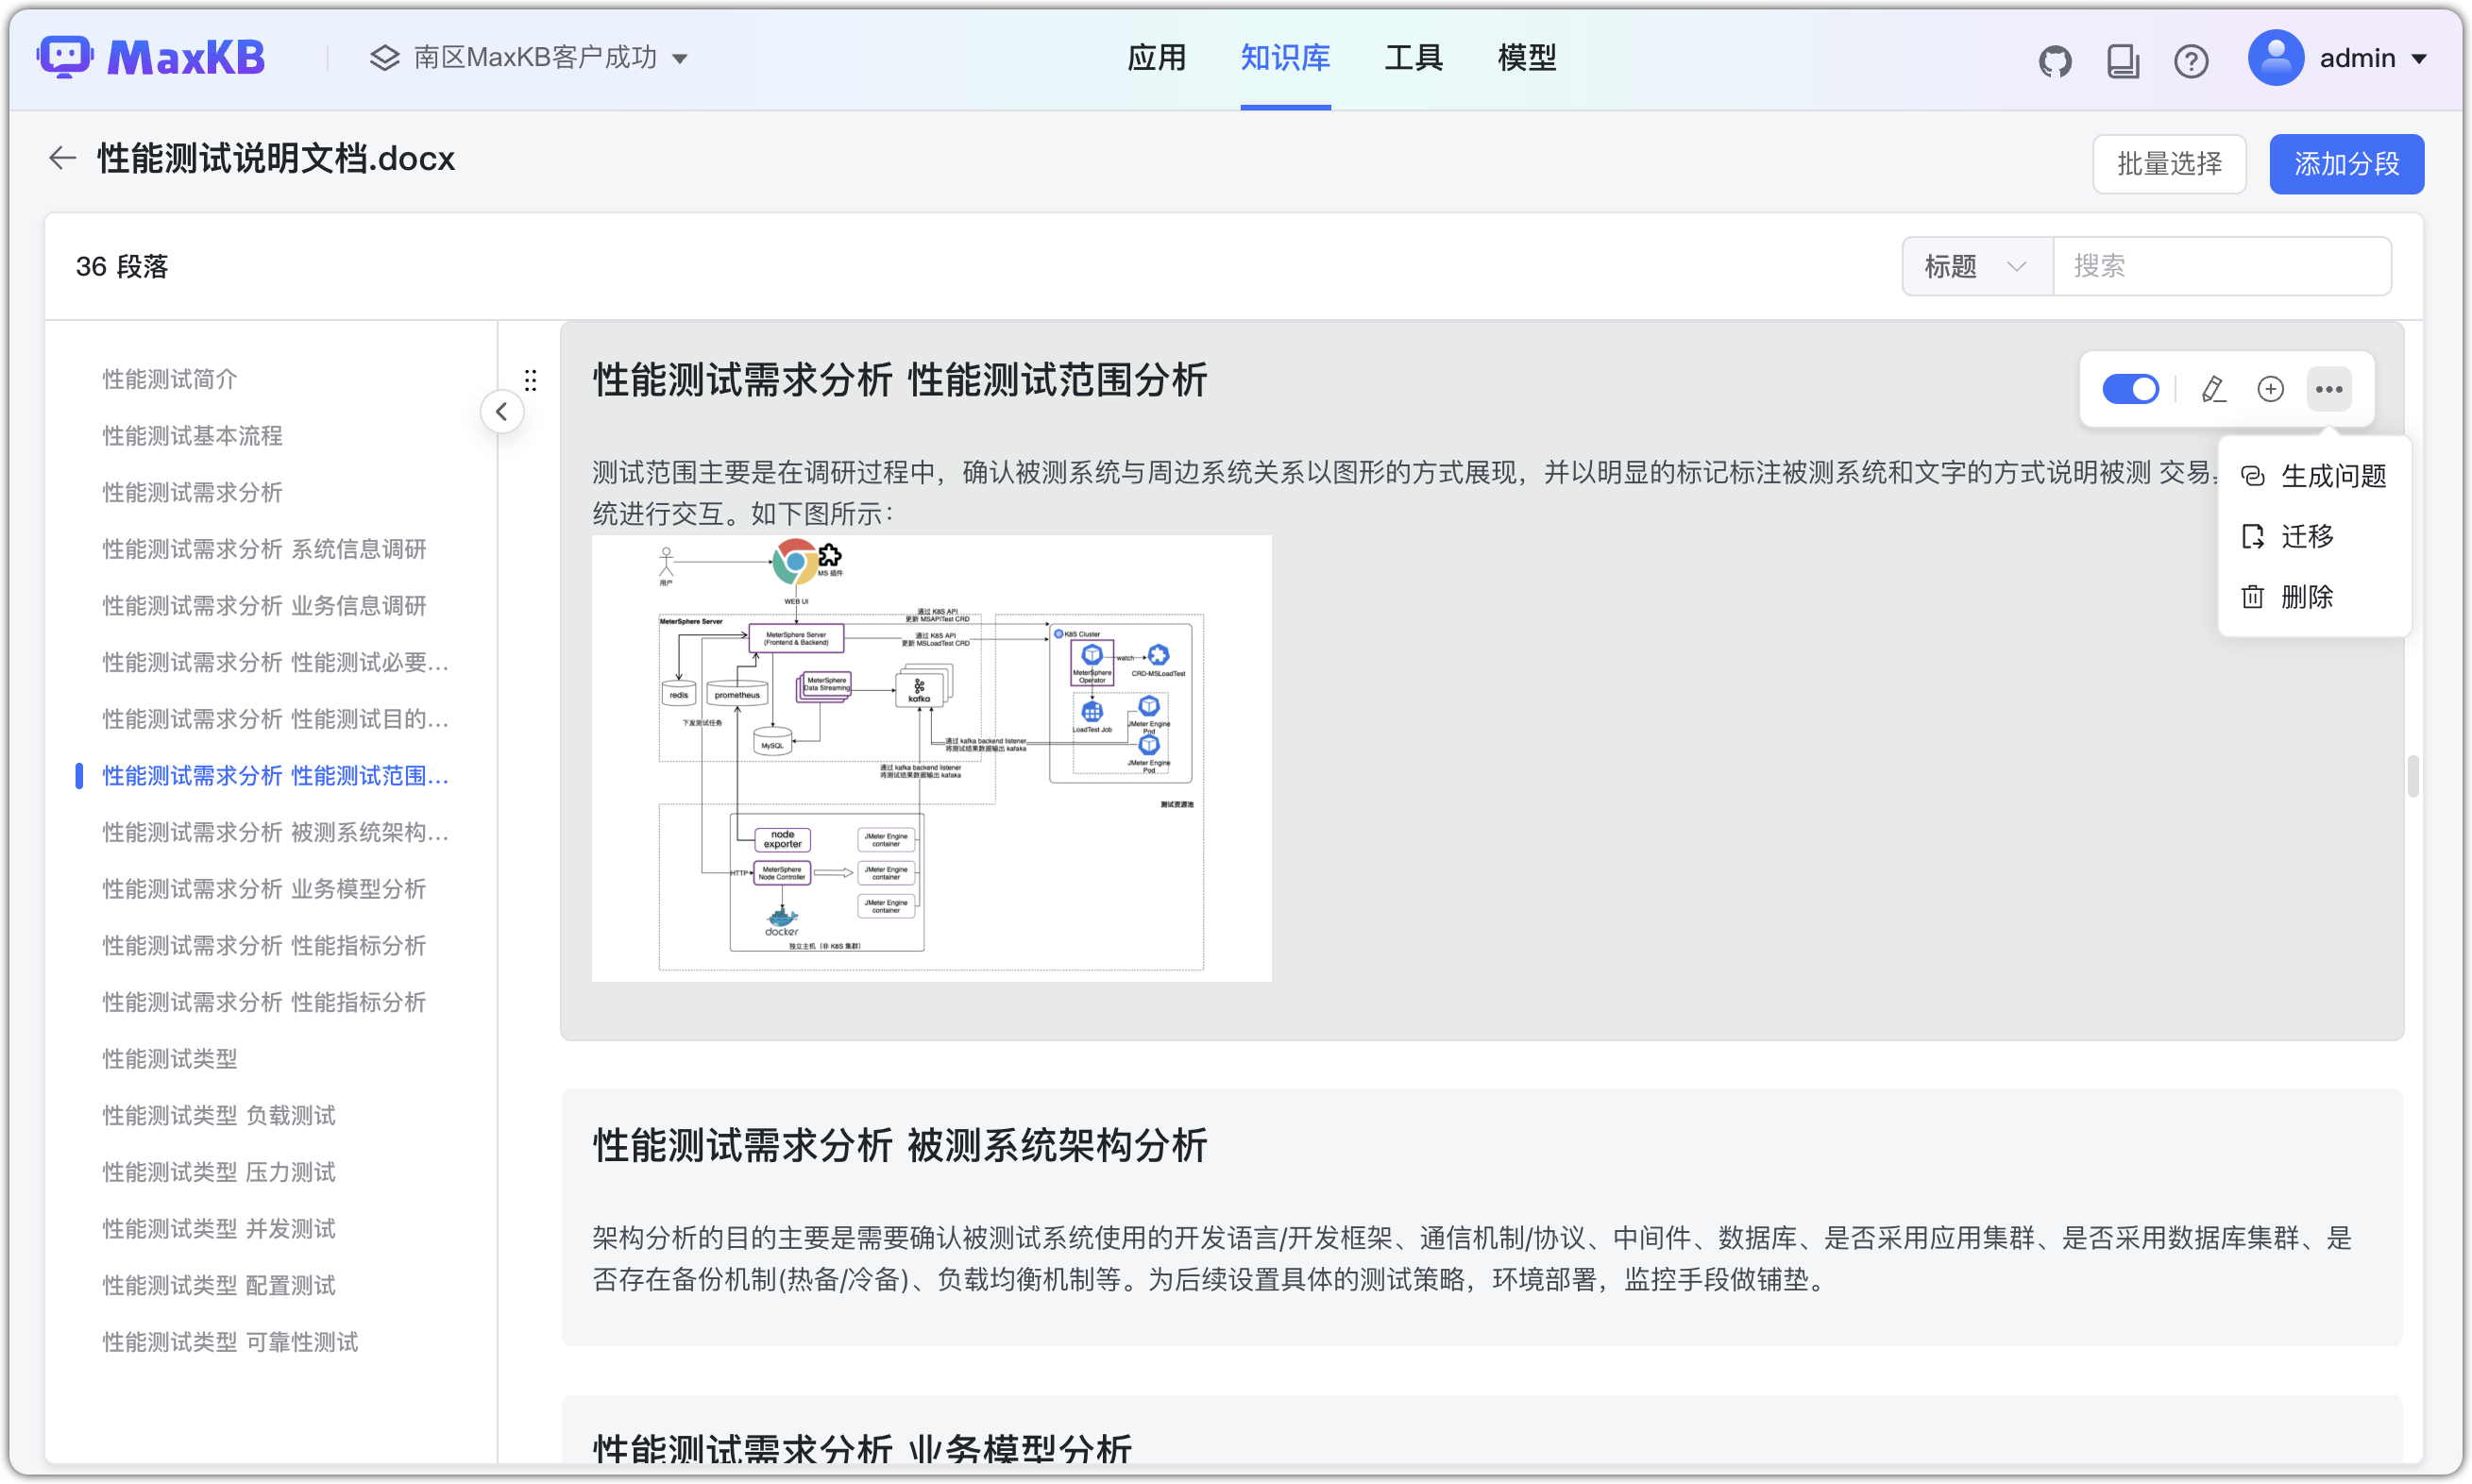Select 迁移 from the popup menu
The width and height of the screenshot is (2472, 1484).
2314,536
